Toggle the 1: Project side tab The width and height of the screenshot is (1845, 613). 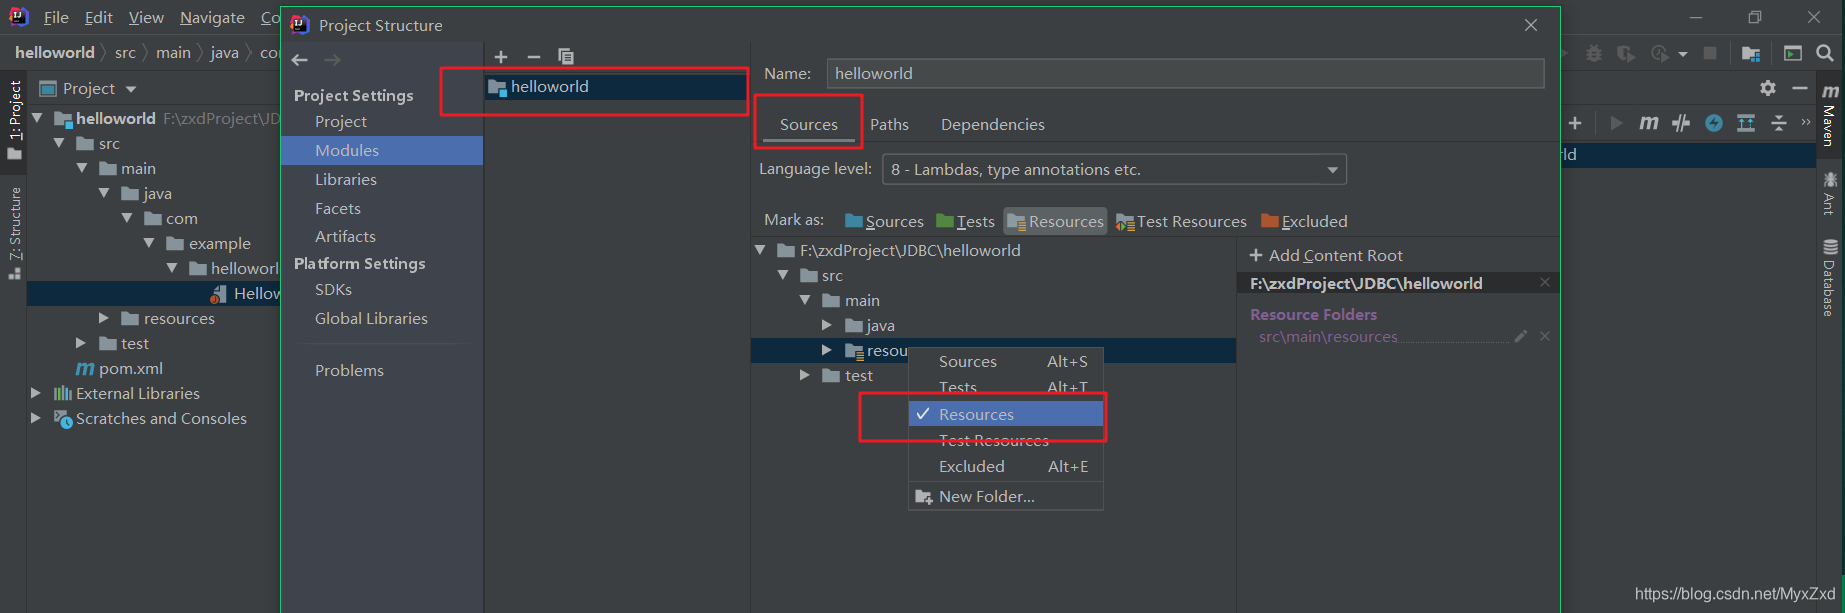14,119
